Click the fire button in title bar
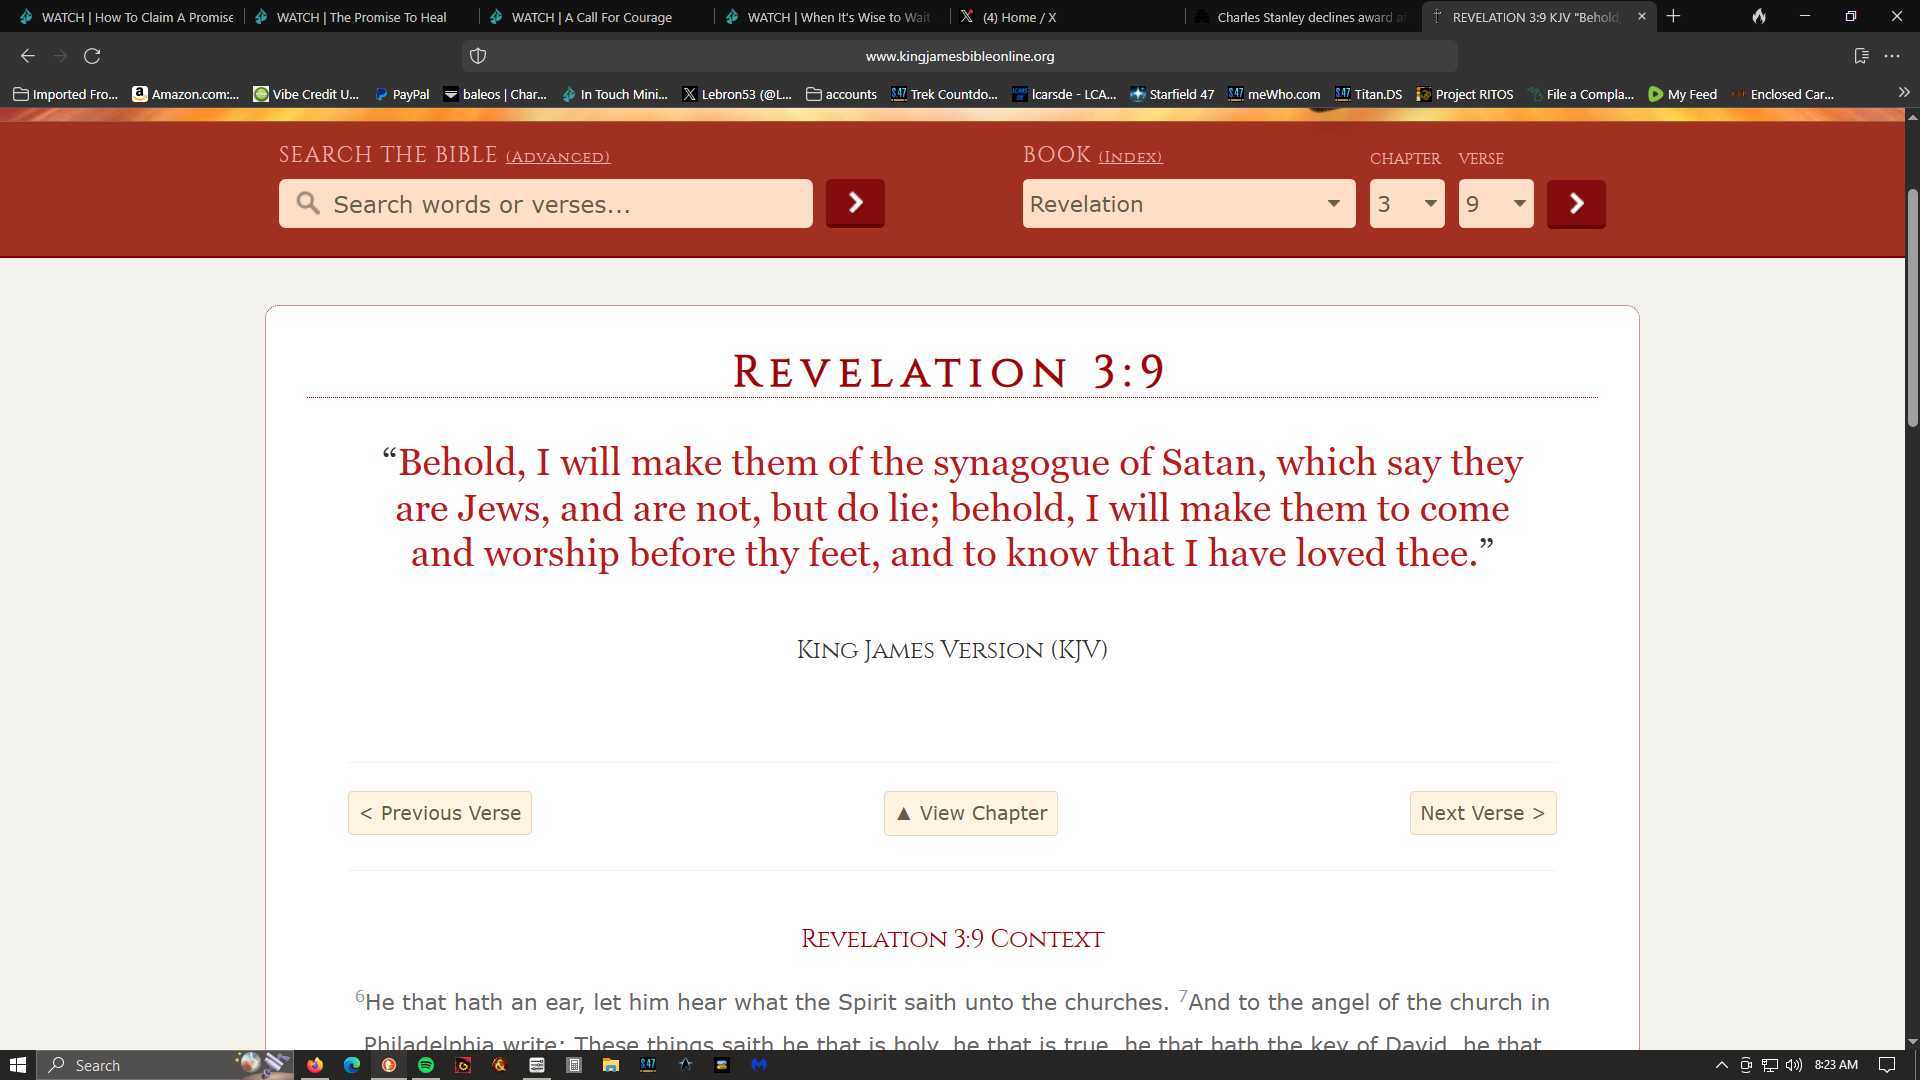 pos(1759,16)
